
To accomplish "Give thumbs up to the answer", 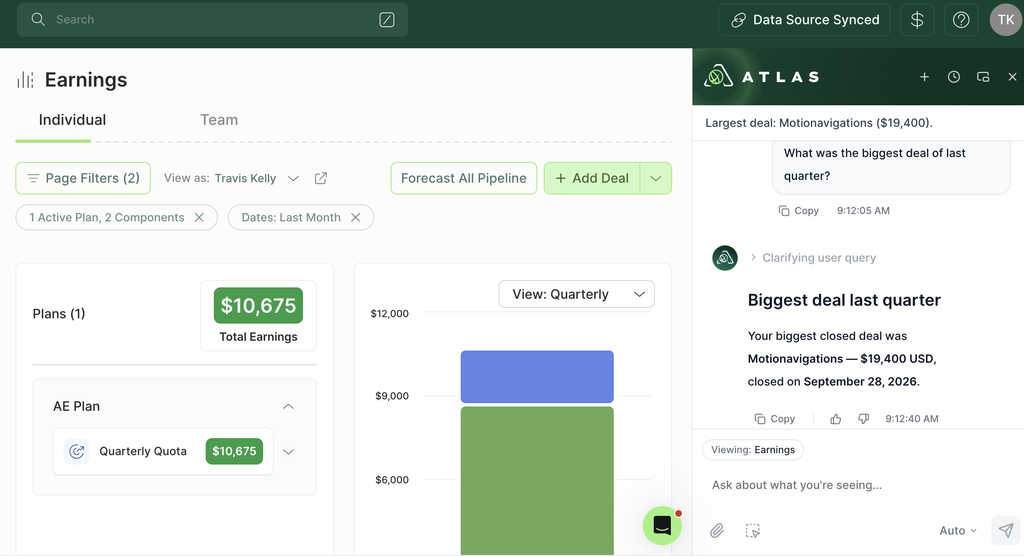I will pos(835,419).
